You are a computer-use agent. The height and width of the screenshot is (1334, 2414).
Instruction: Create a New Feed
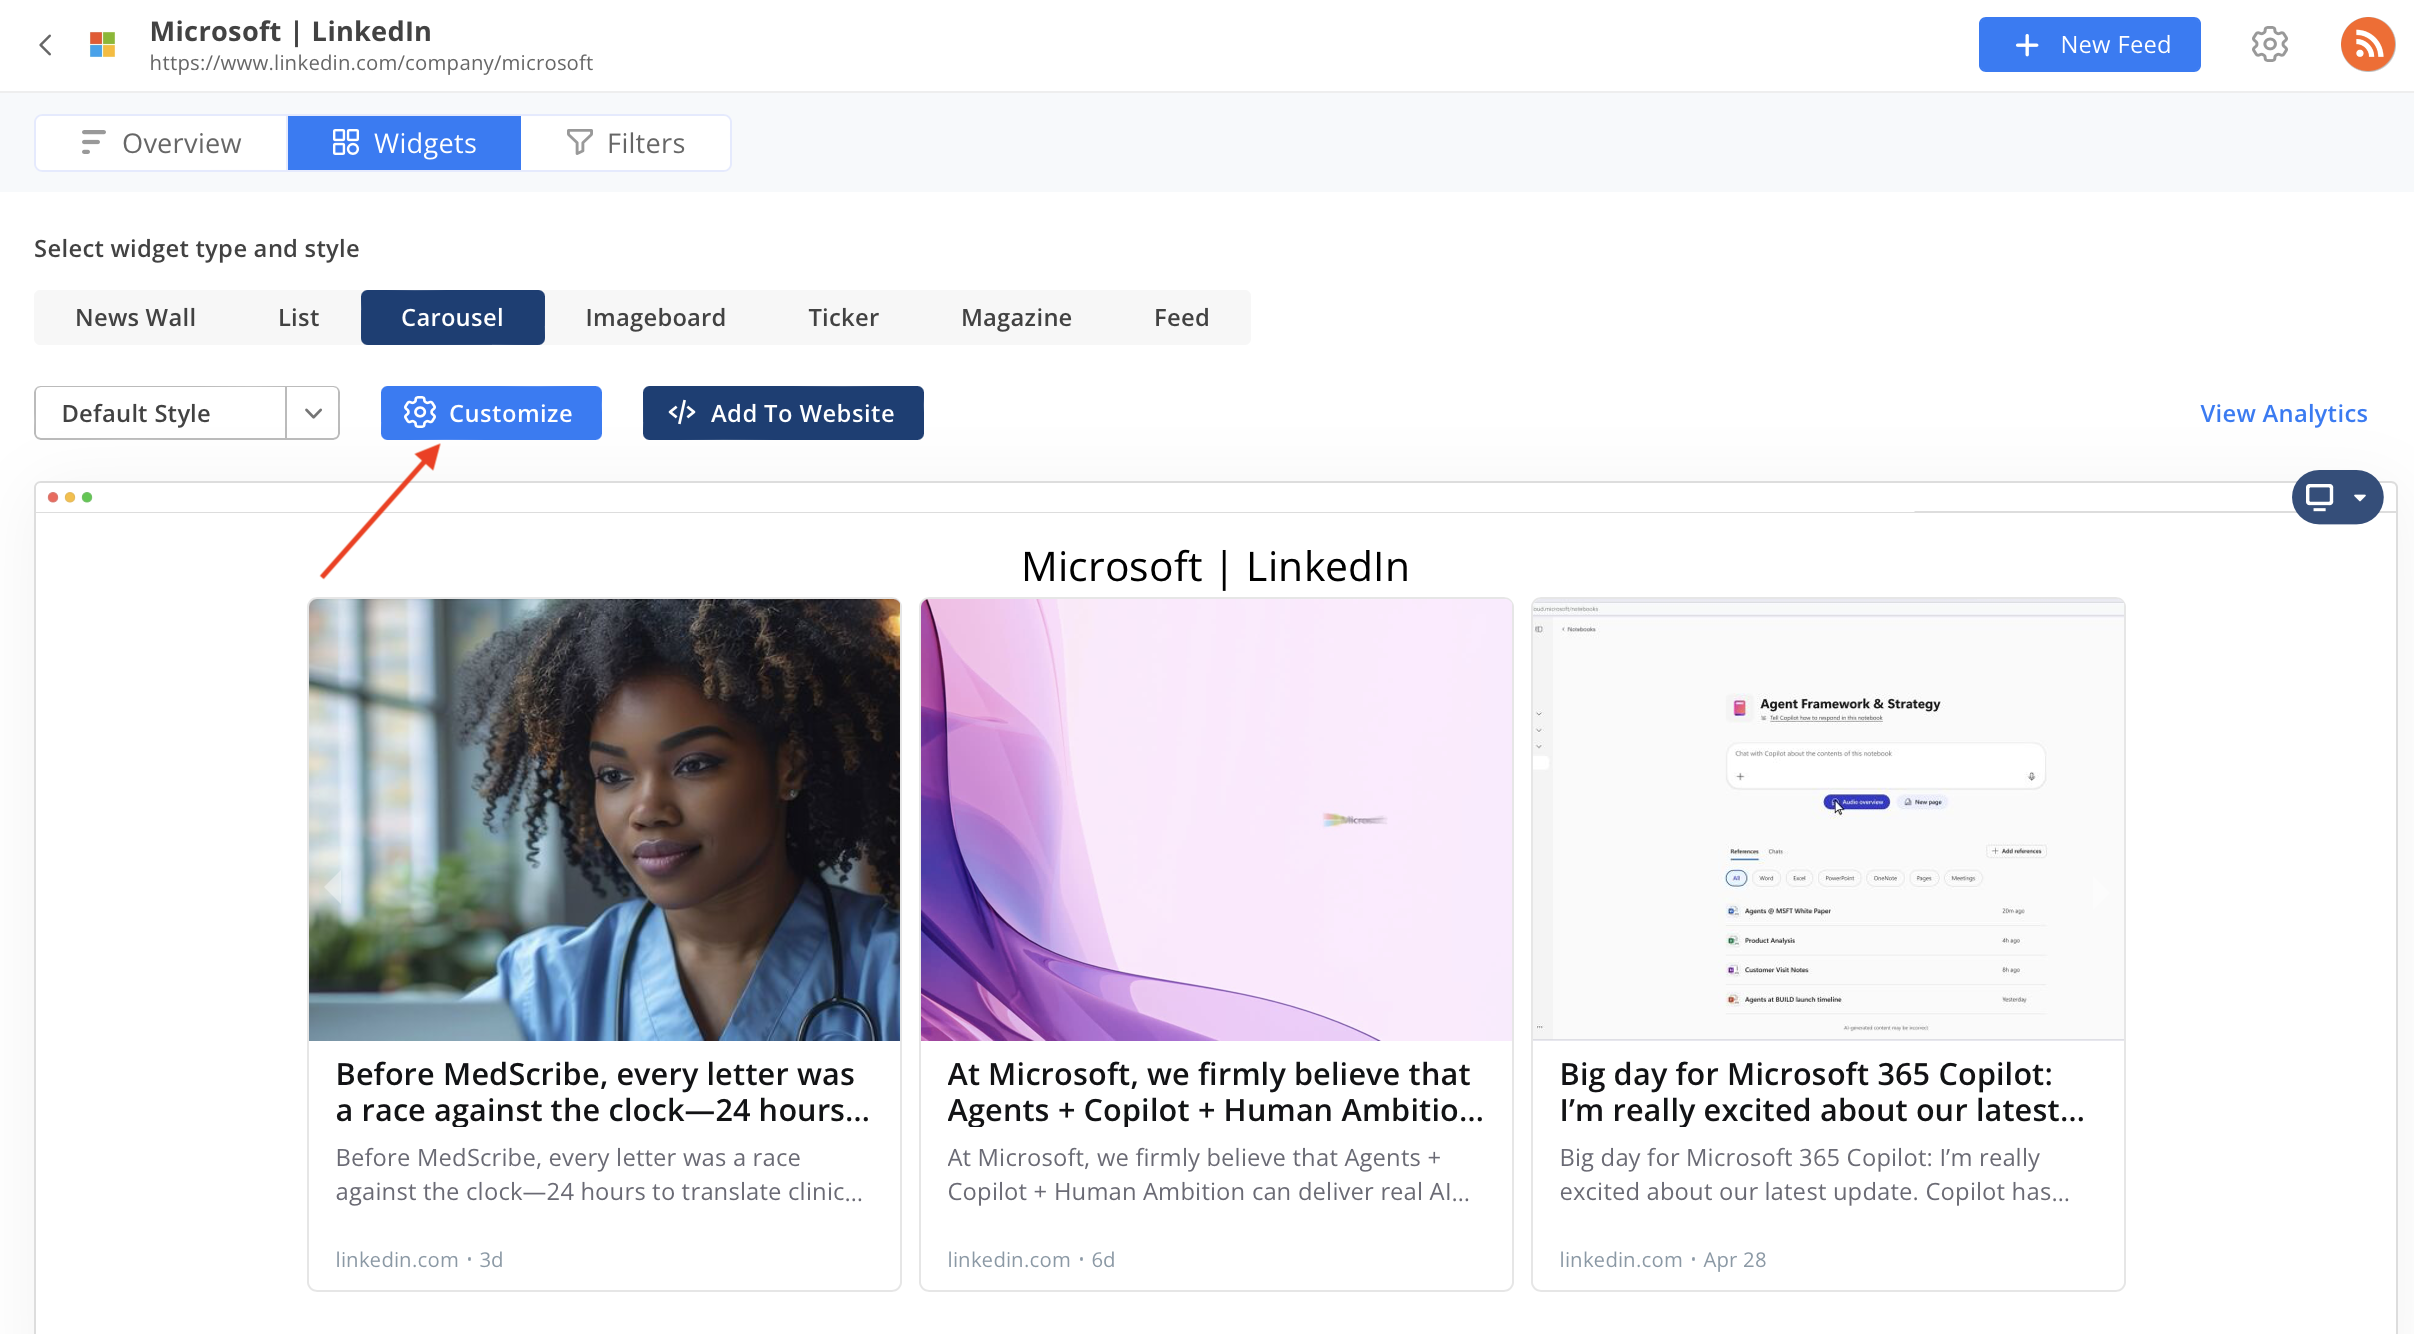[2089, 45]
